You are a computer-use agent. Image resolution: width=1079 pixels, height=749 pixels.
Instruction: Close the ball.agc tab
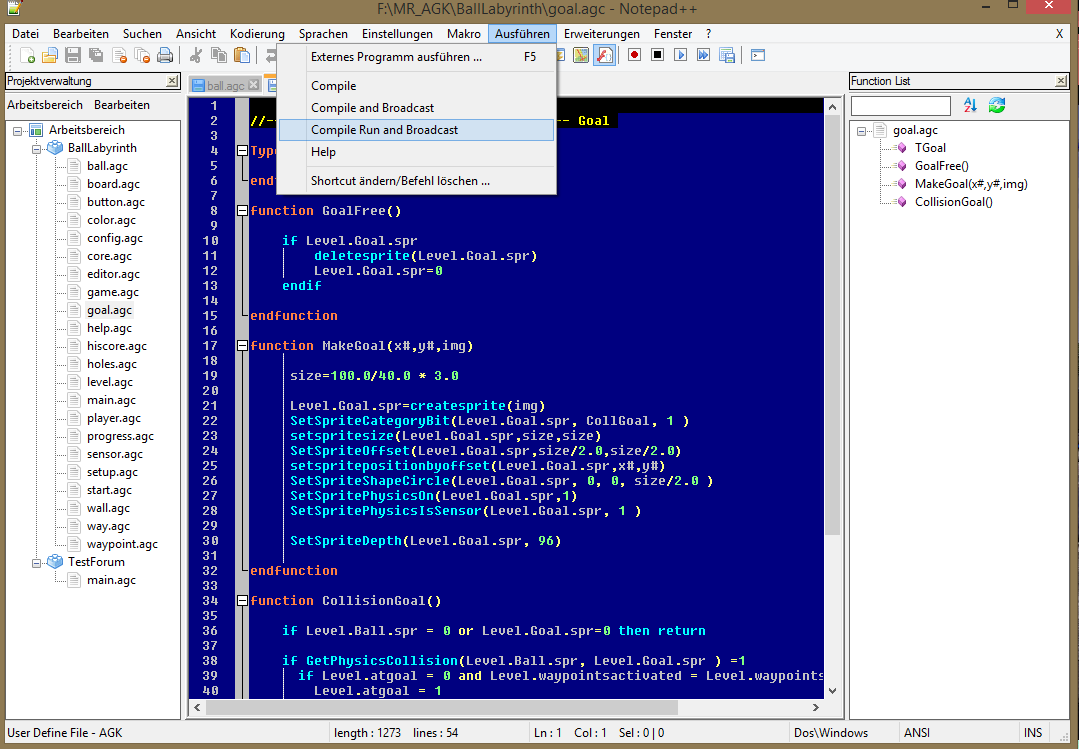pos(253,85)
